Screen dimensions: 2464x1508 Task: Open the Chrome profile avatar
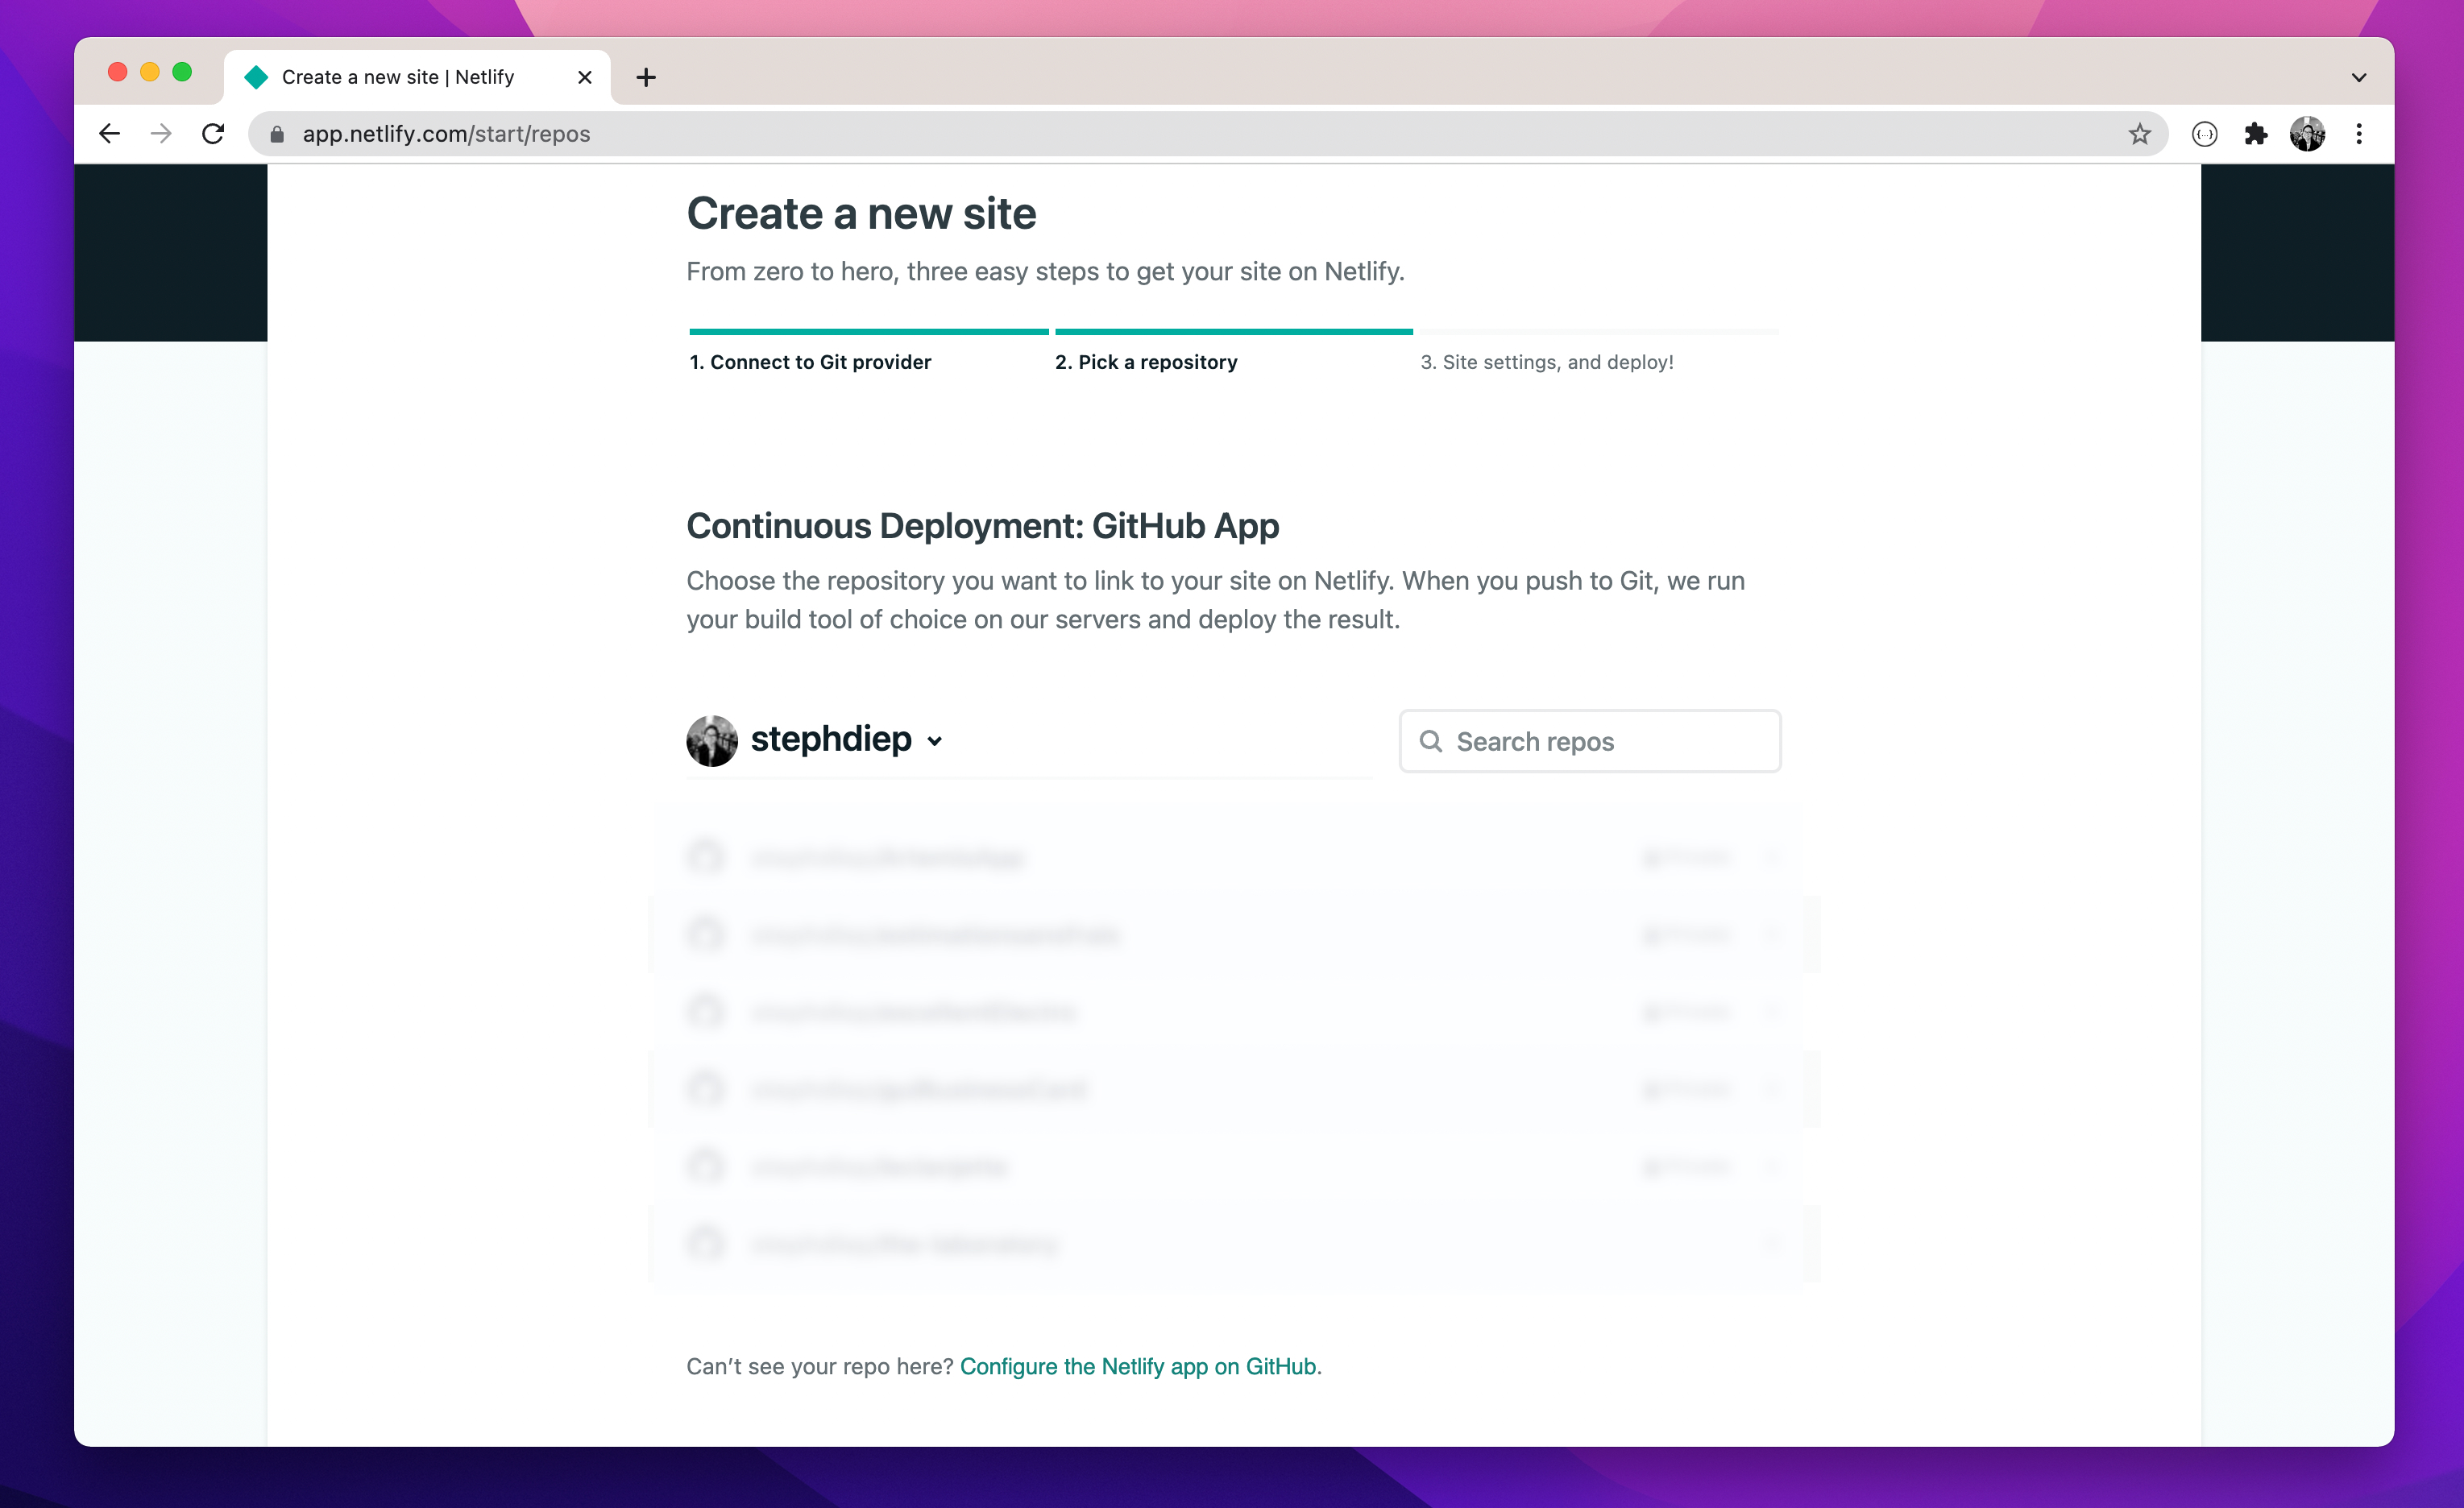pyautogui.click(x=2307, y=134)
